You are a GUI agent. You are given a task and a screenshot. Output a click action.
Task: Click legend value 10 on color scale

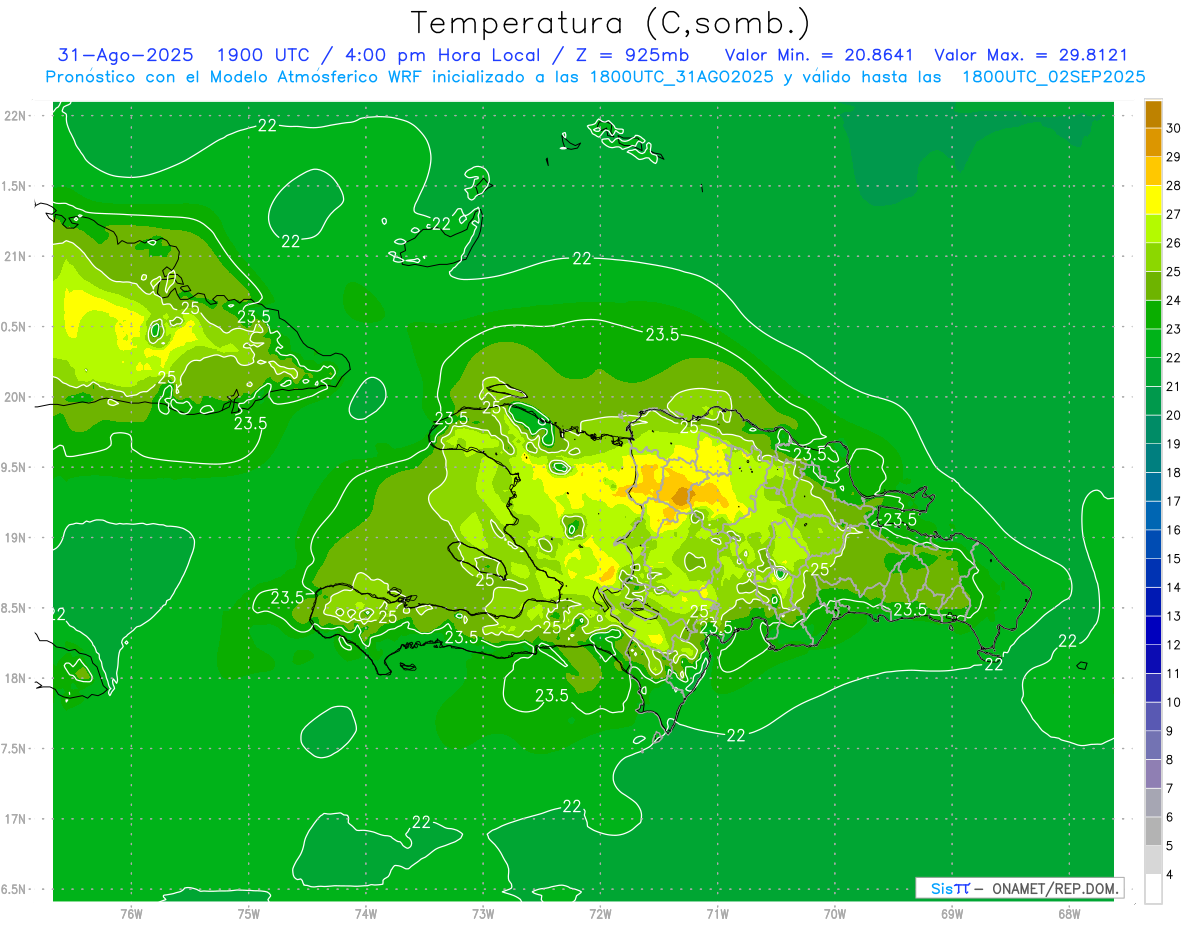coord(1175,702)
